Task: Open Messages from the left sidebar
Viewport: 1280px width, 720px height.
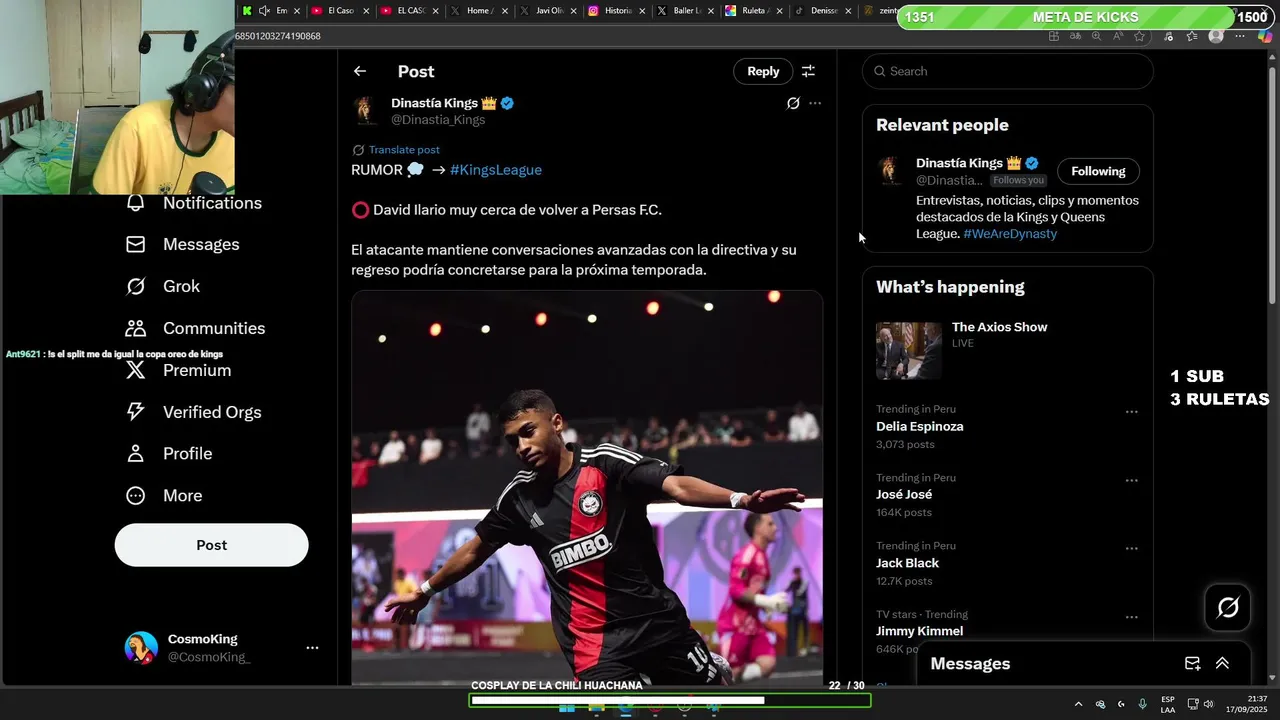Action: point(183,244)
